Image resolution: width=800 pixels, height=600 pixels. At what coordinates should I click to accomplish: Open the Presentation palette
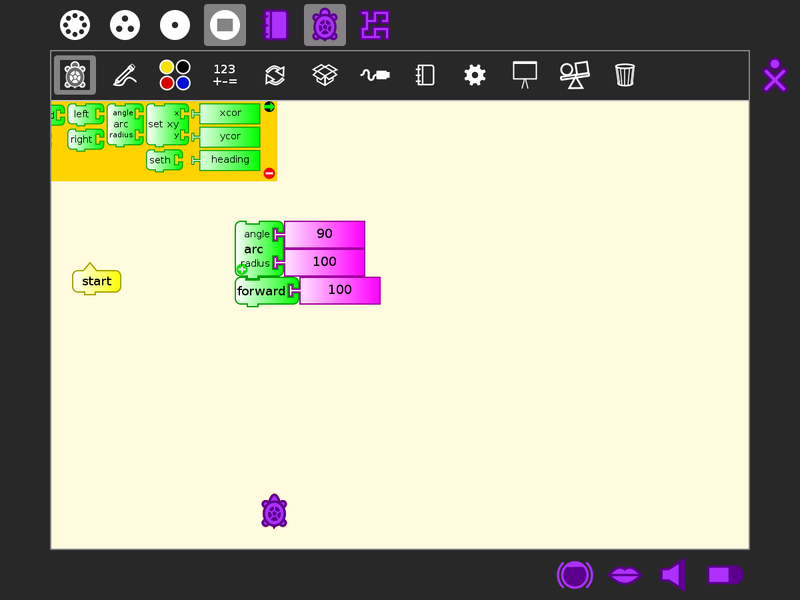tap(525, 75)
